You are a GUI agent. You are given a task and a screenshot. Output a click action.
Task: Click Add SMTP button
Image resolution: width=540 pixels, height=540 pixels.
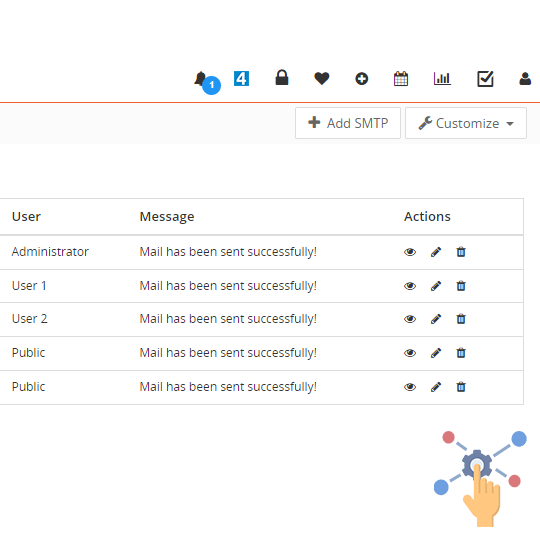[348, 123]
